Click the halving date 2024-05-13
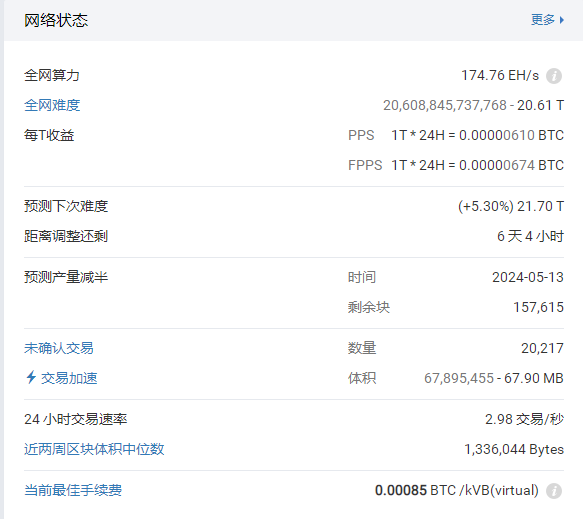 tap(528, 277)
